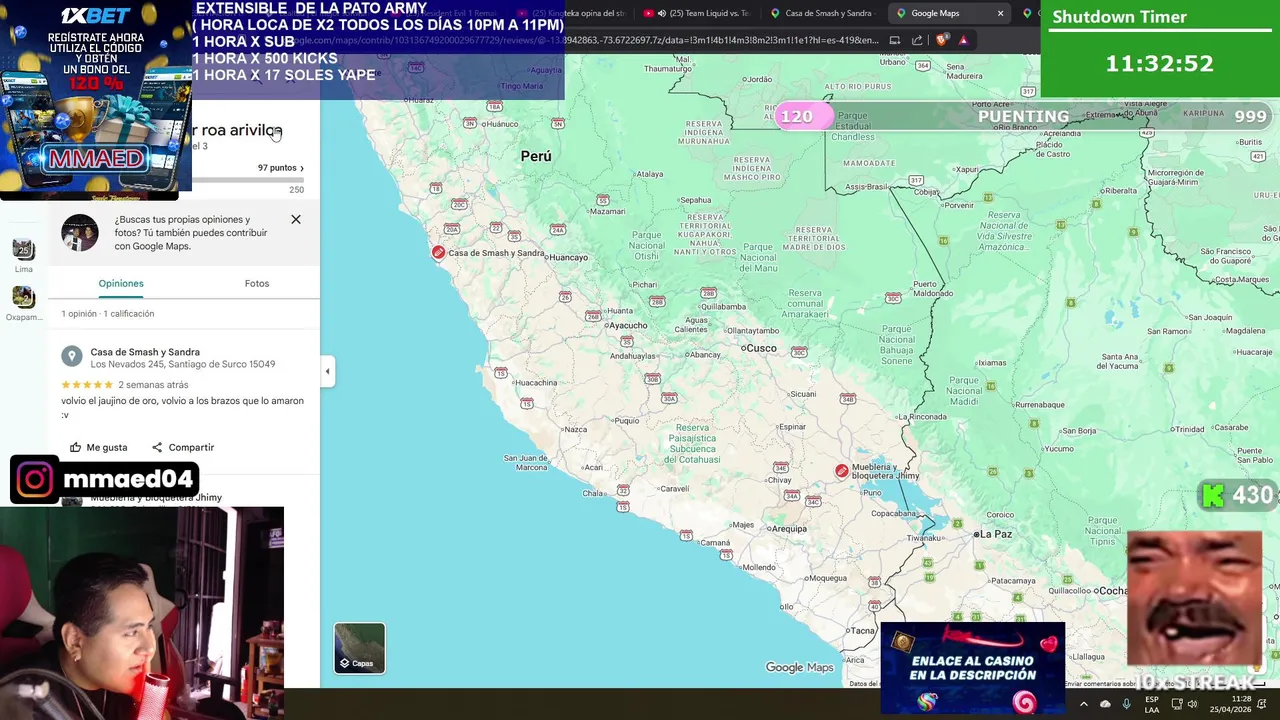Open the Capas layers thumbnail
This screenshot has height=720, width=1280.
(x=359, y=648)
